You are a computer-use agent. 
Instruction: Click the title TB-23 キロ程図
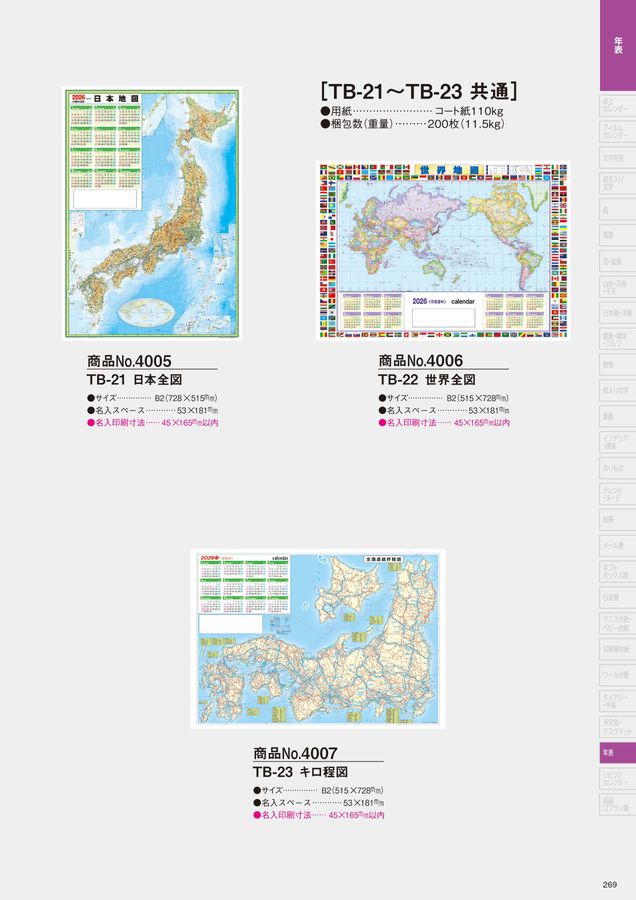click(x=300, y=772)
